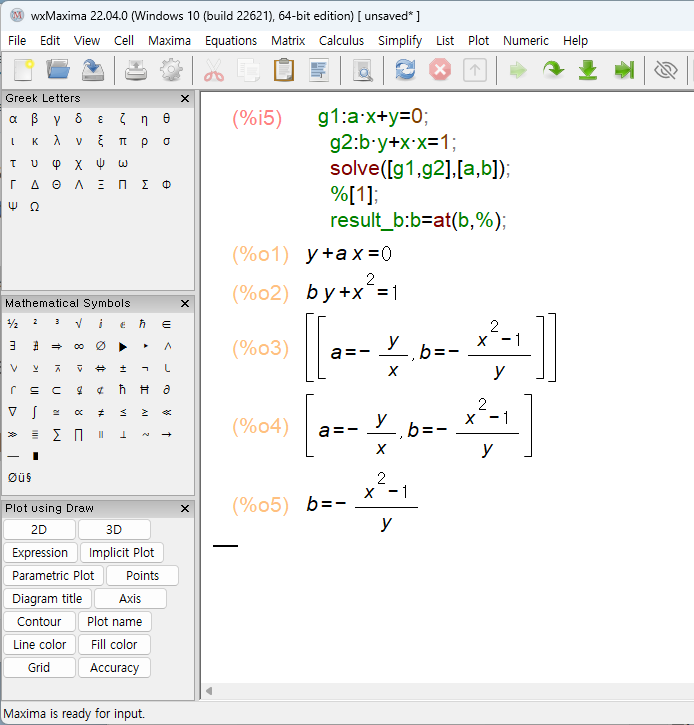Image resolution: width=694 pixels, height=725 pixels.
Task: Click the %o5 output label
Action: click(260, 505)
